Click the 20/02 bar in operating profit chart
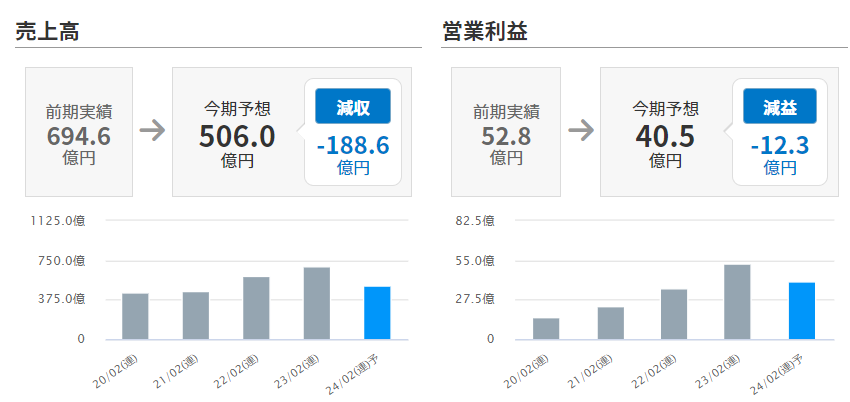 (546, 329)
